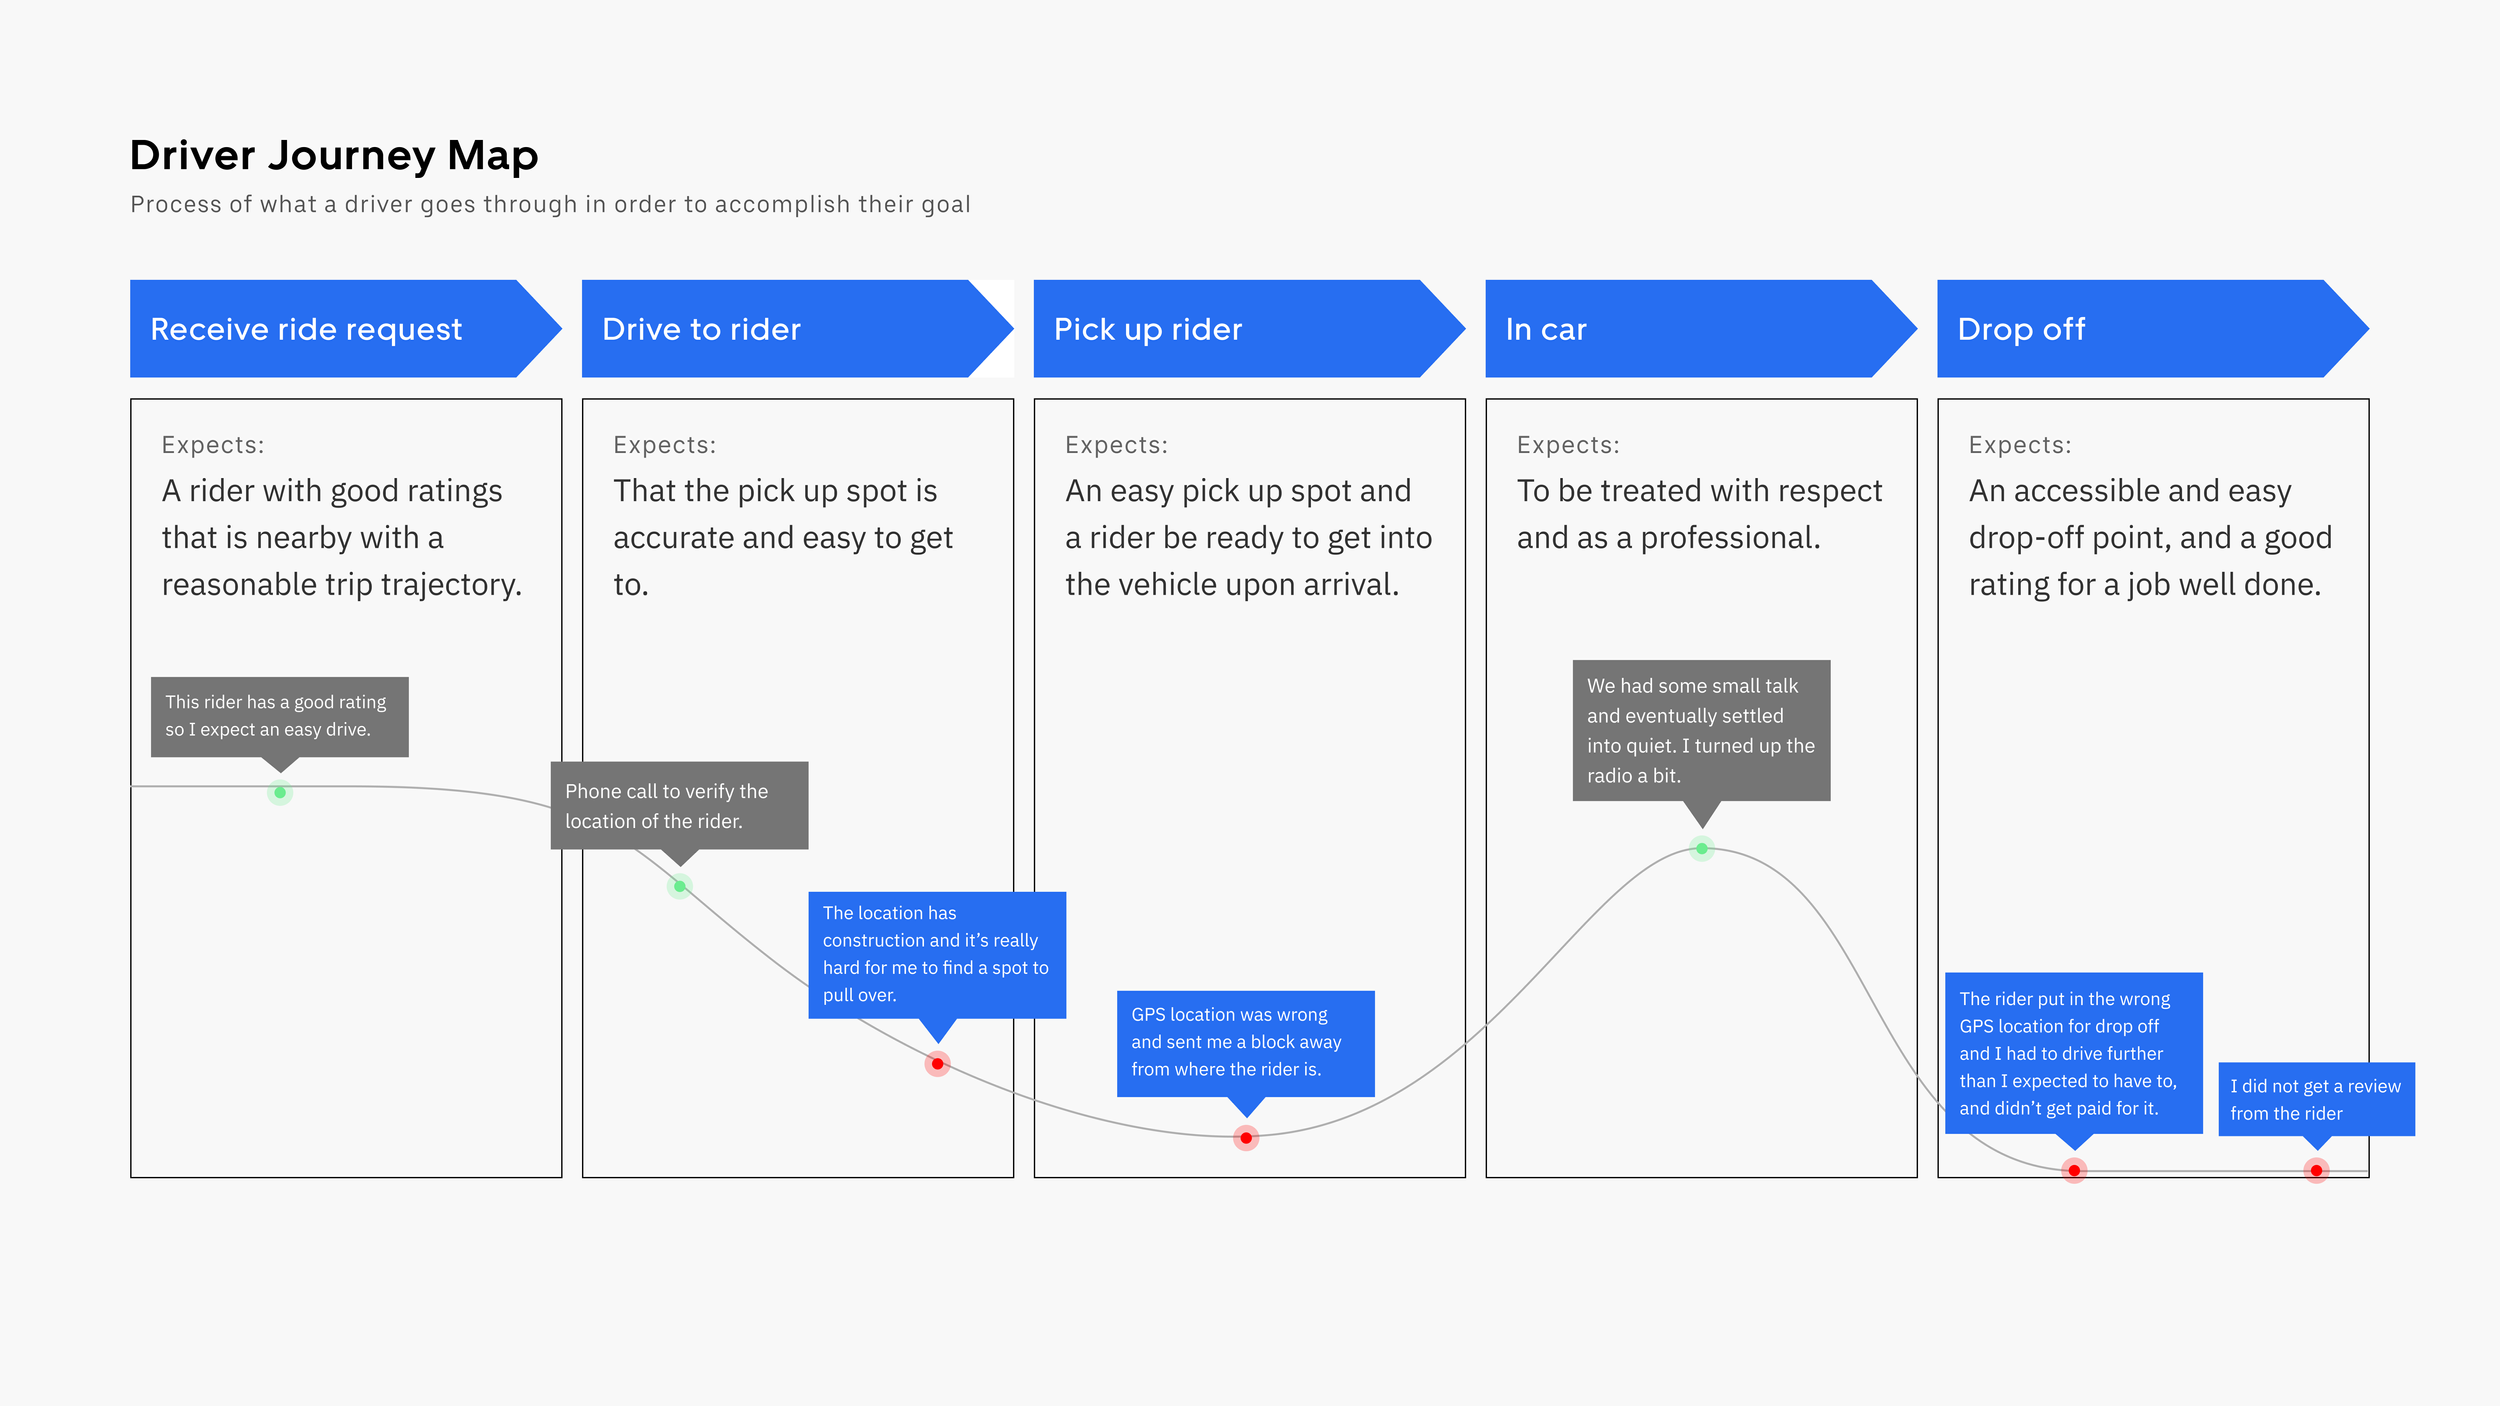Click green dot below phone call callout

[680, 886]
